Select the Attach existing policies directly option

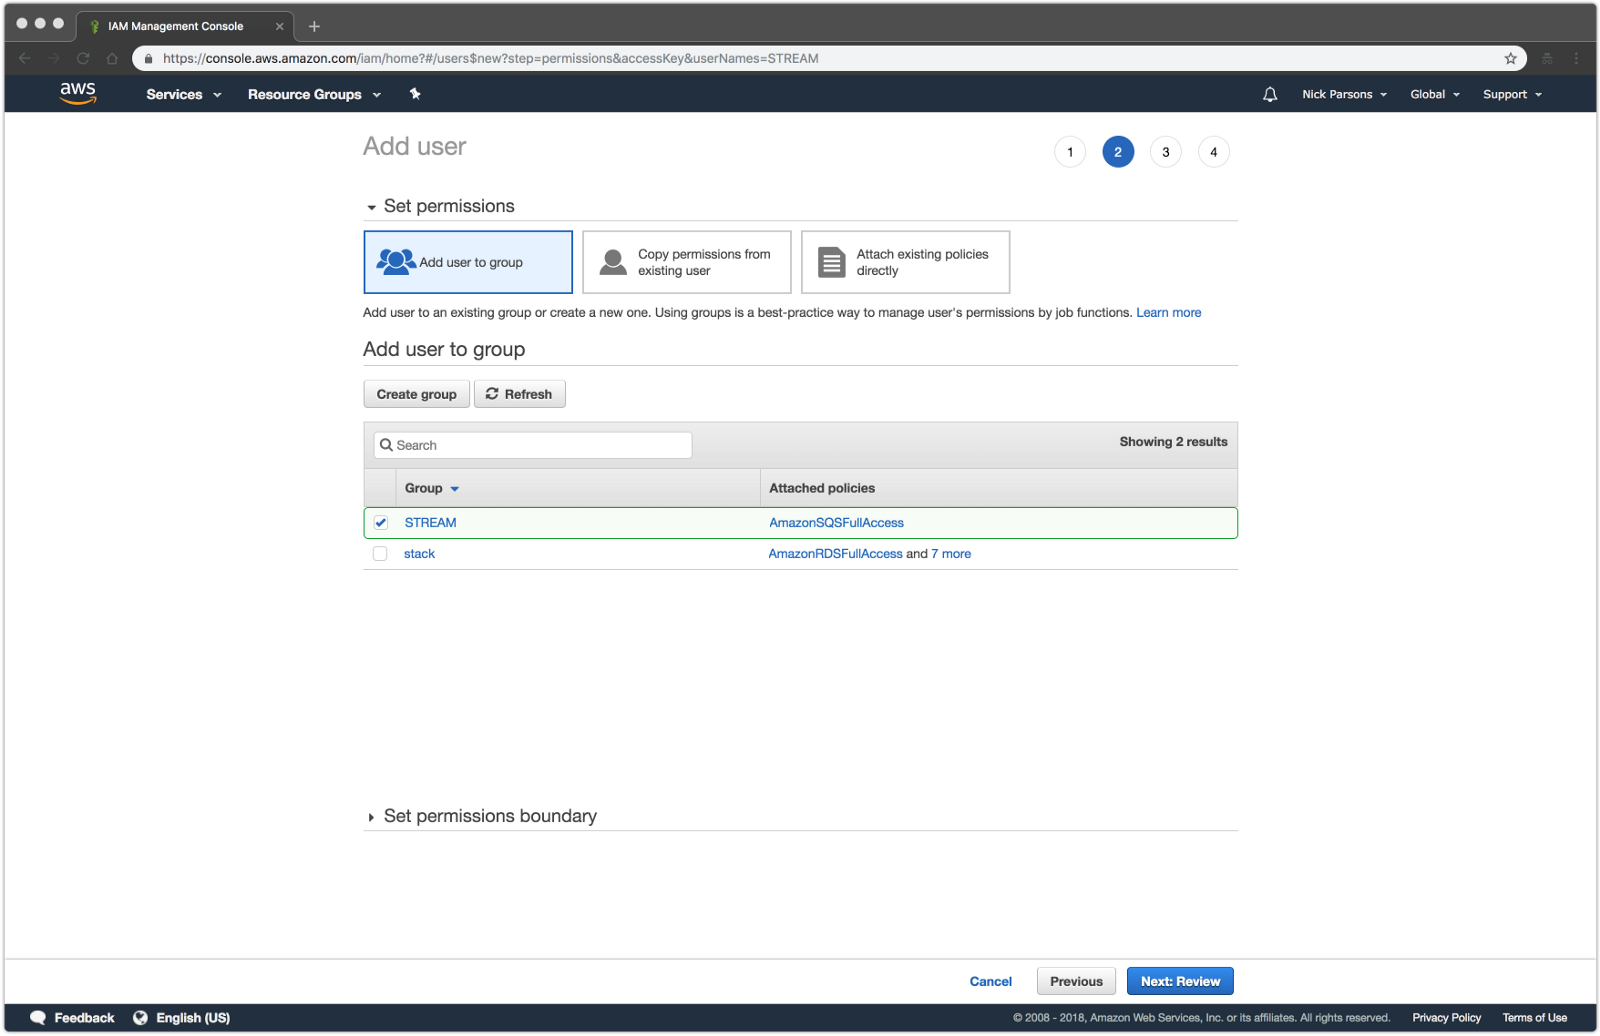(905, 262)
